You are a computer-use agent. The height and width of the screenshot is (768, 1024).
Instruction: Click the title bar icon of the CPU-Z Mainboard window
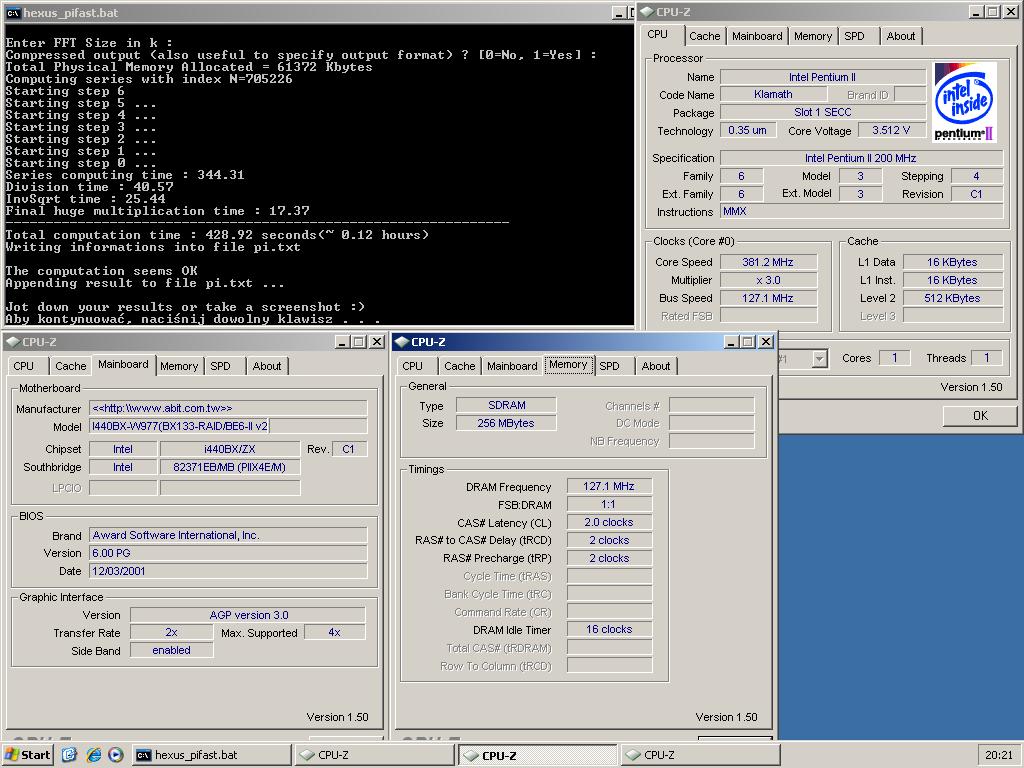click(12, 342)
